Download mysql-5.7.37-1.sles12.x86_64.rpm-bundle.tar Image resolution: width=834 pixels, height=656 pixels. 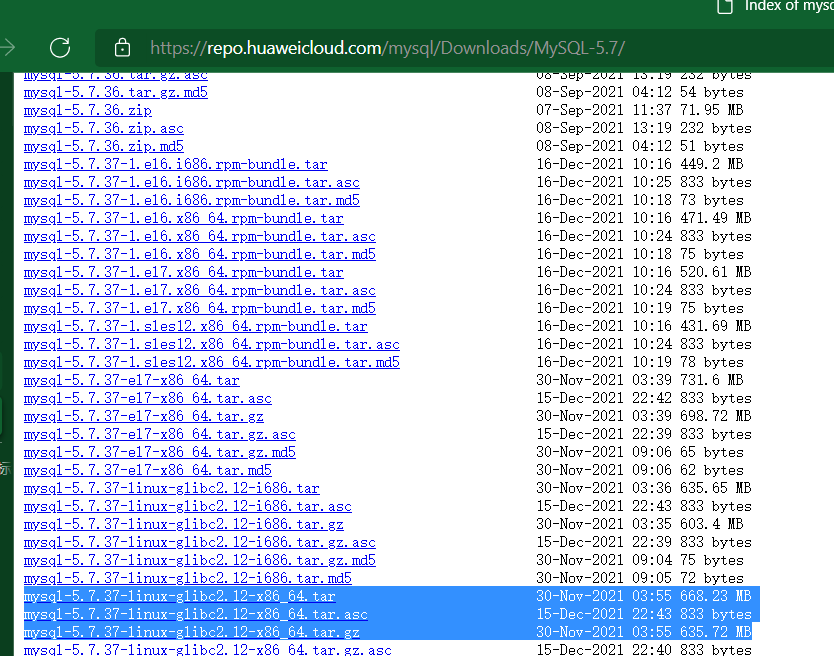click(196, 326)
